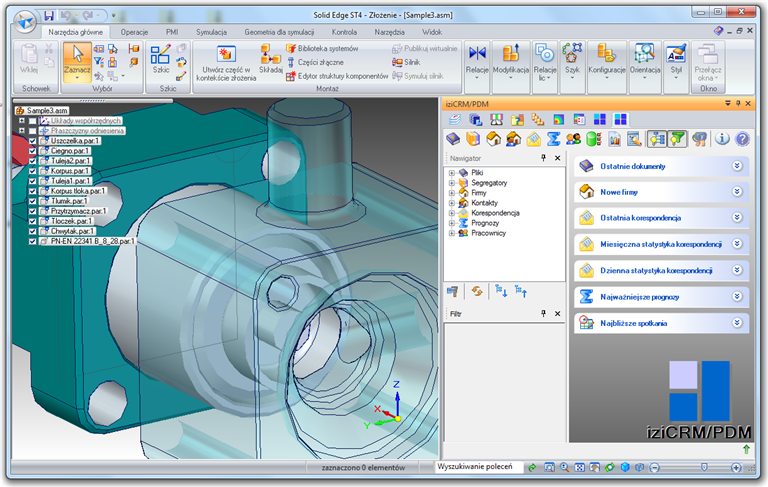Click Biblioteka systemów button
The height and width of the screenshot is (487, 768).
pyautogui.click(x=322, y=49)
